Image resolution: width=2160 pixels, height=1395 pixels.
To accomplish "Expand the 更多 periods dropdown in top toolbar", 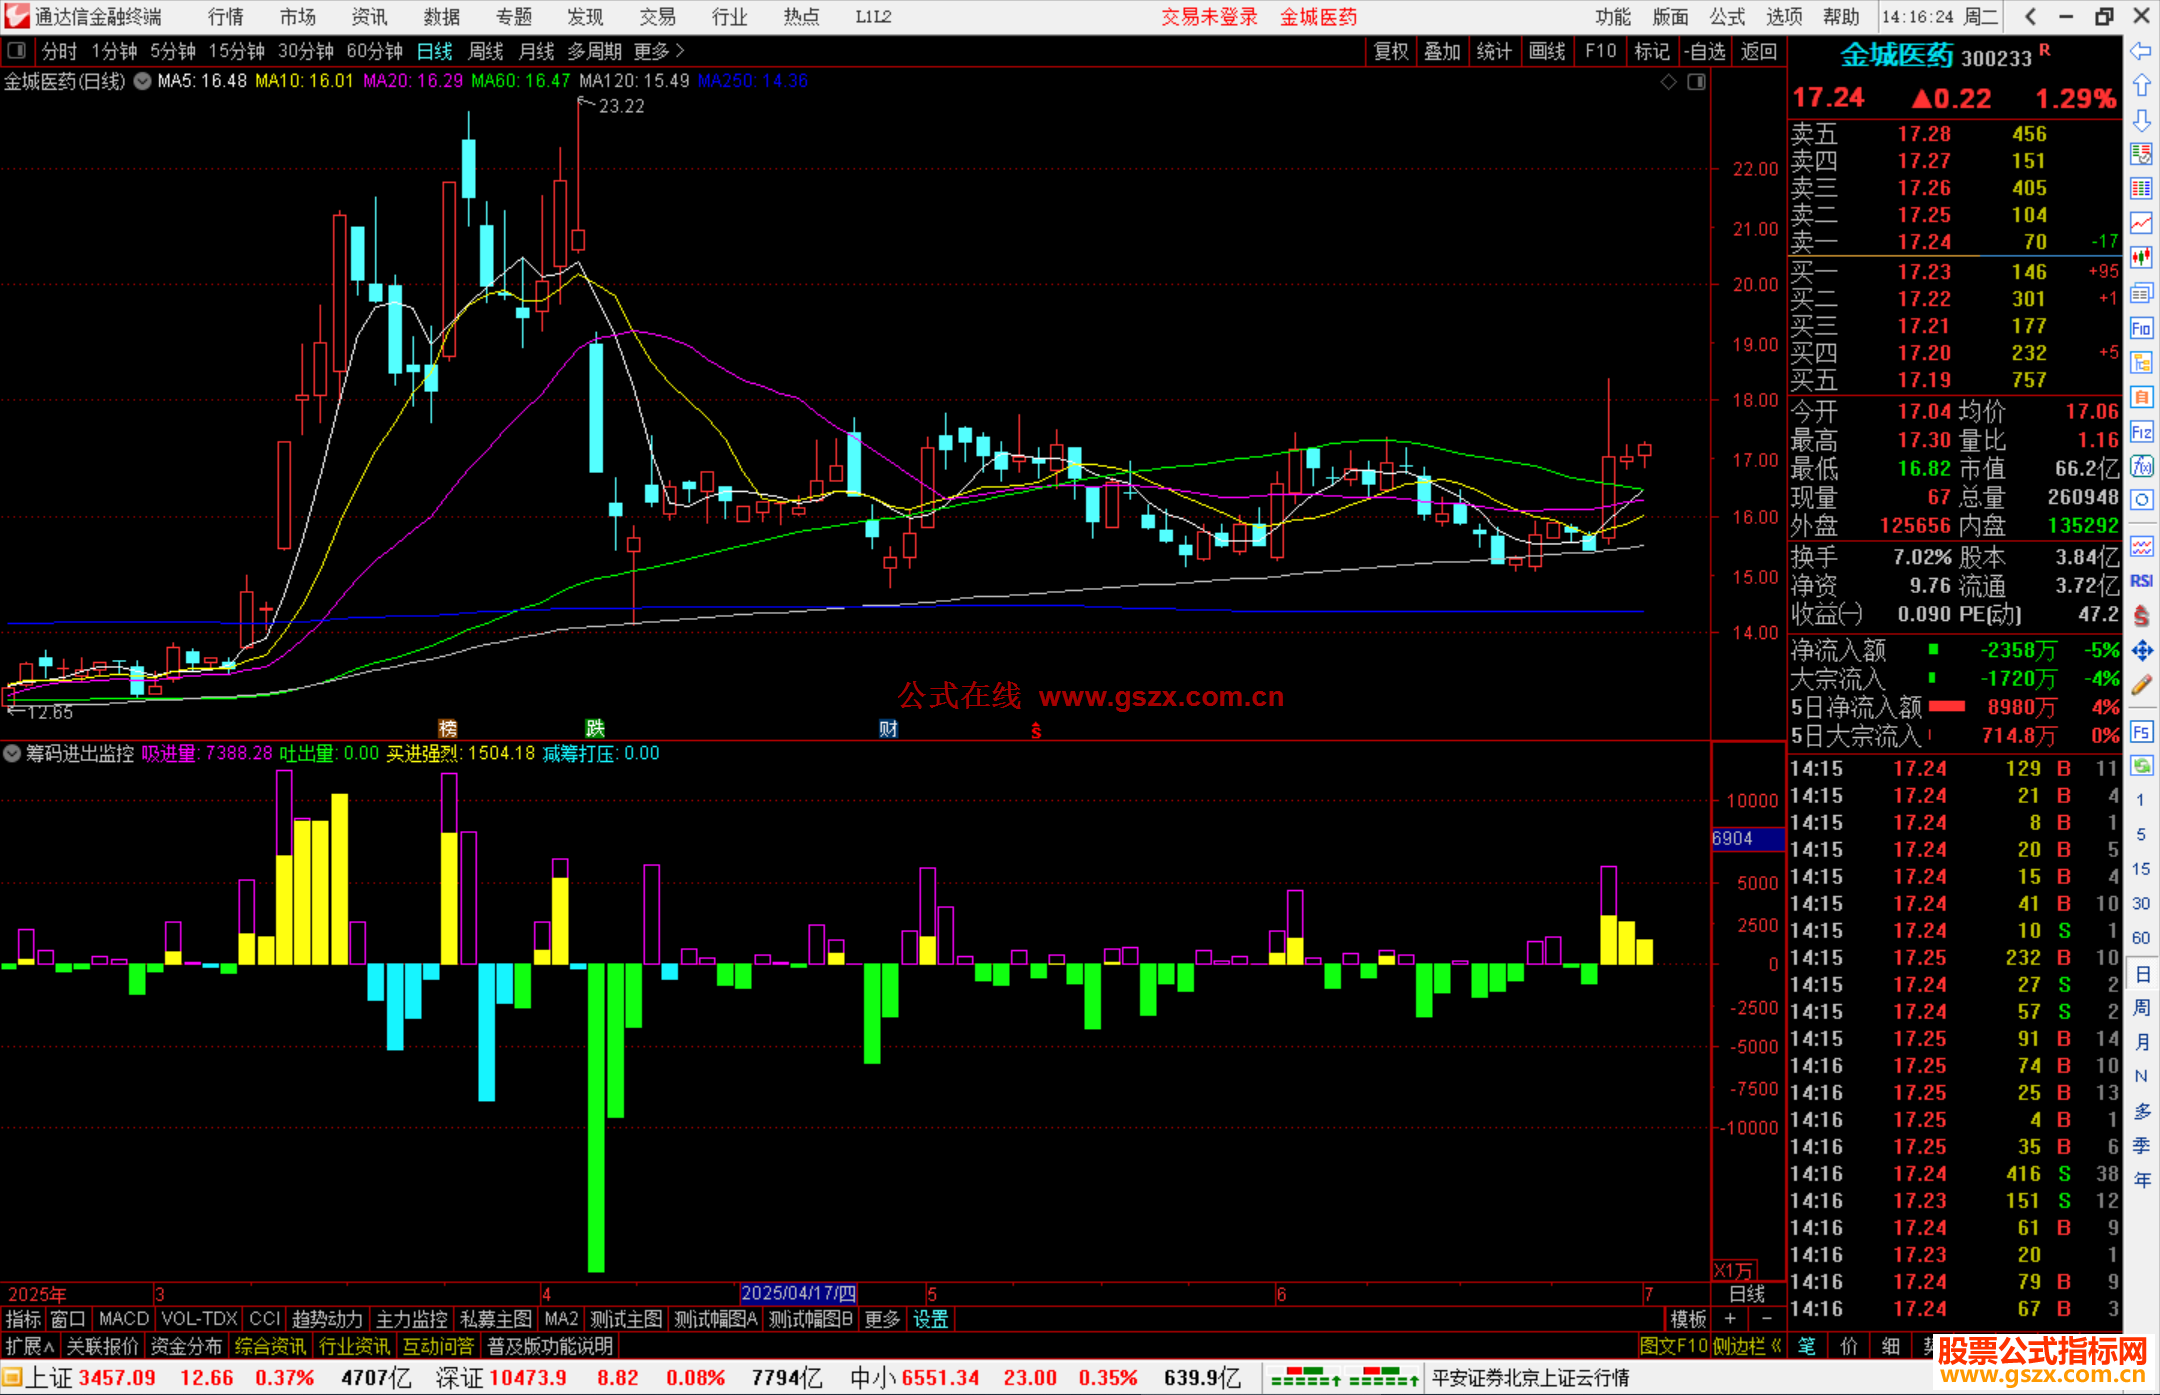I will (659, 51).
